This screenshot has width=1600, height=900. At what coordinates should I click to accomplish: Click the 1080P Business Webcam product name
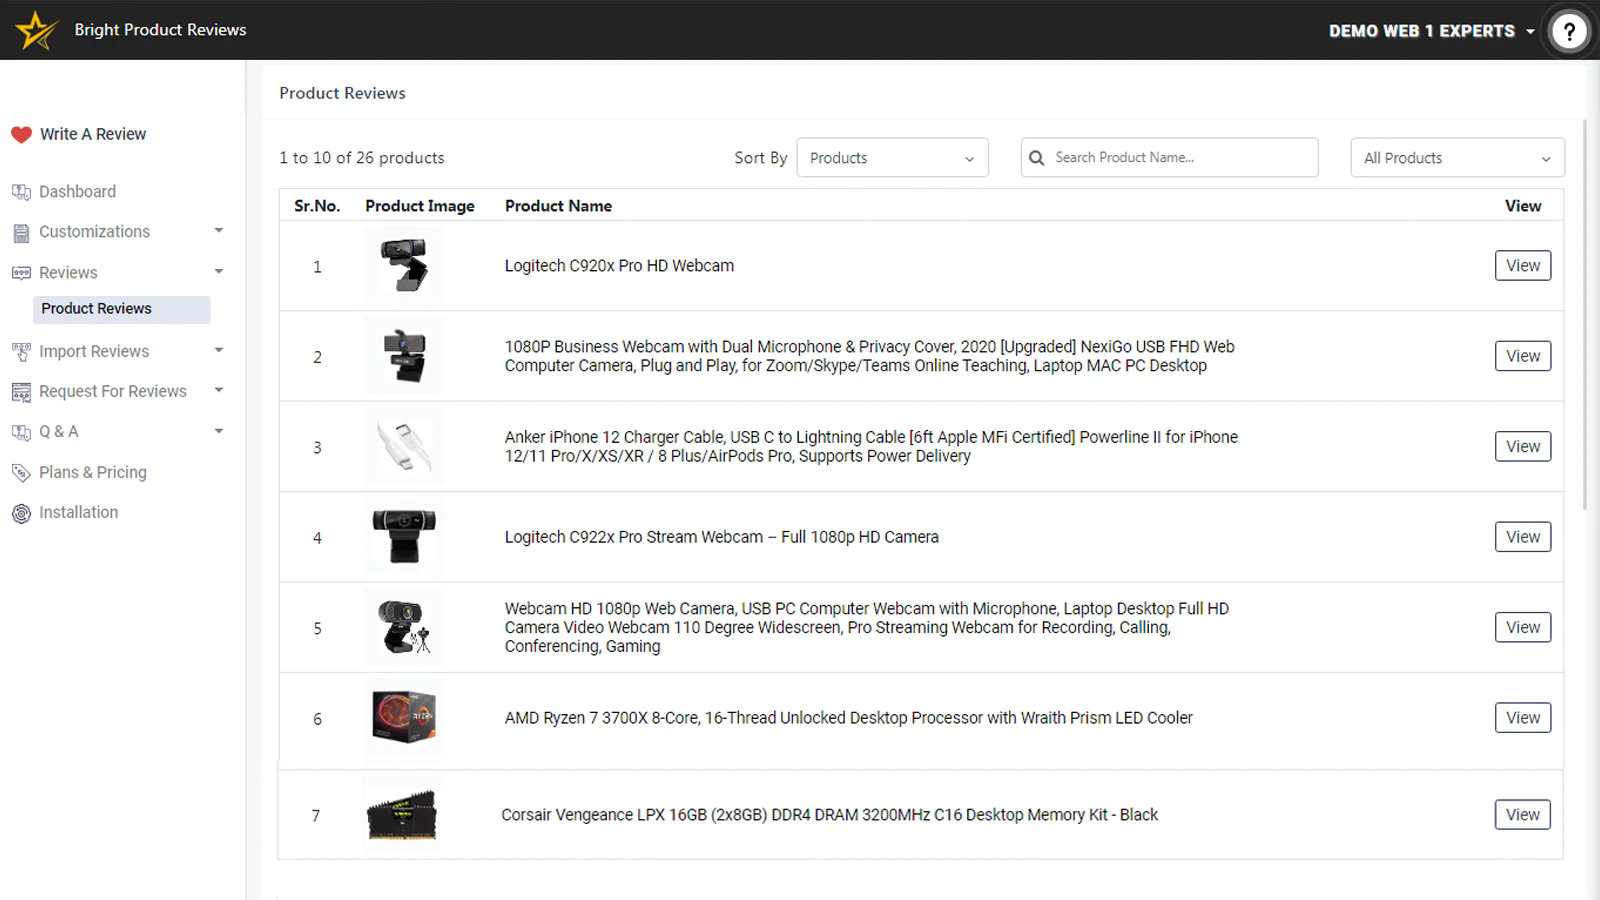[x=869, y=356]
